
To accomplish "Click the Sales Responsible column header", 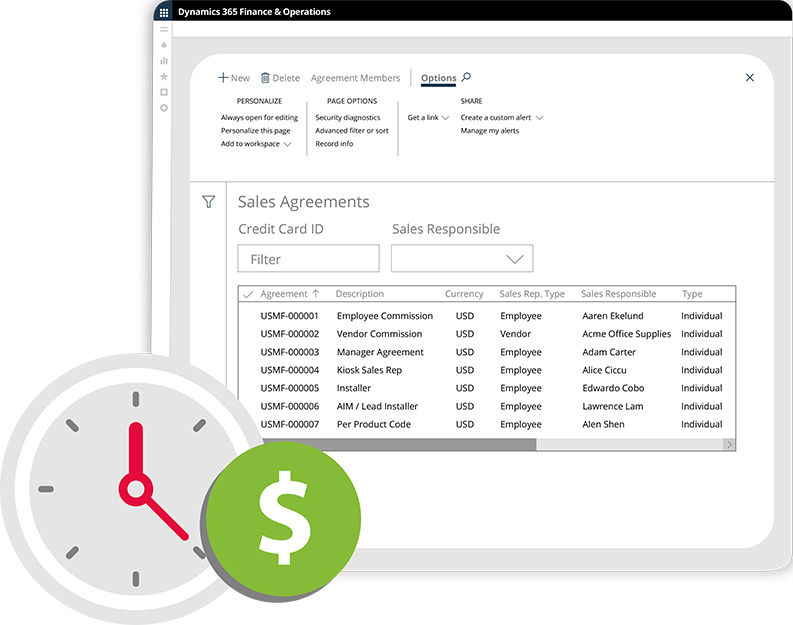I will 619,294.
